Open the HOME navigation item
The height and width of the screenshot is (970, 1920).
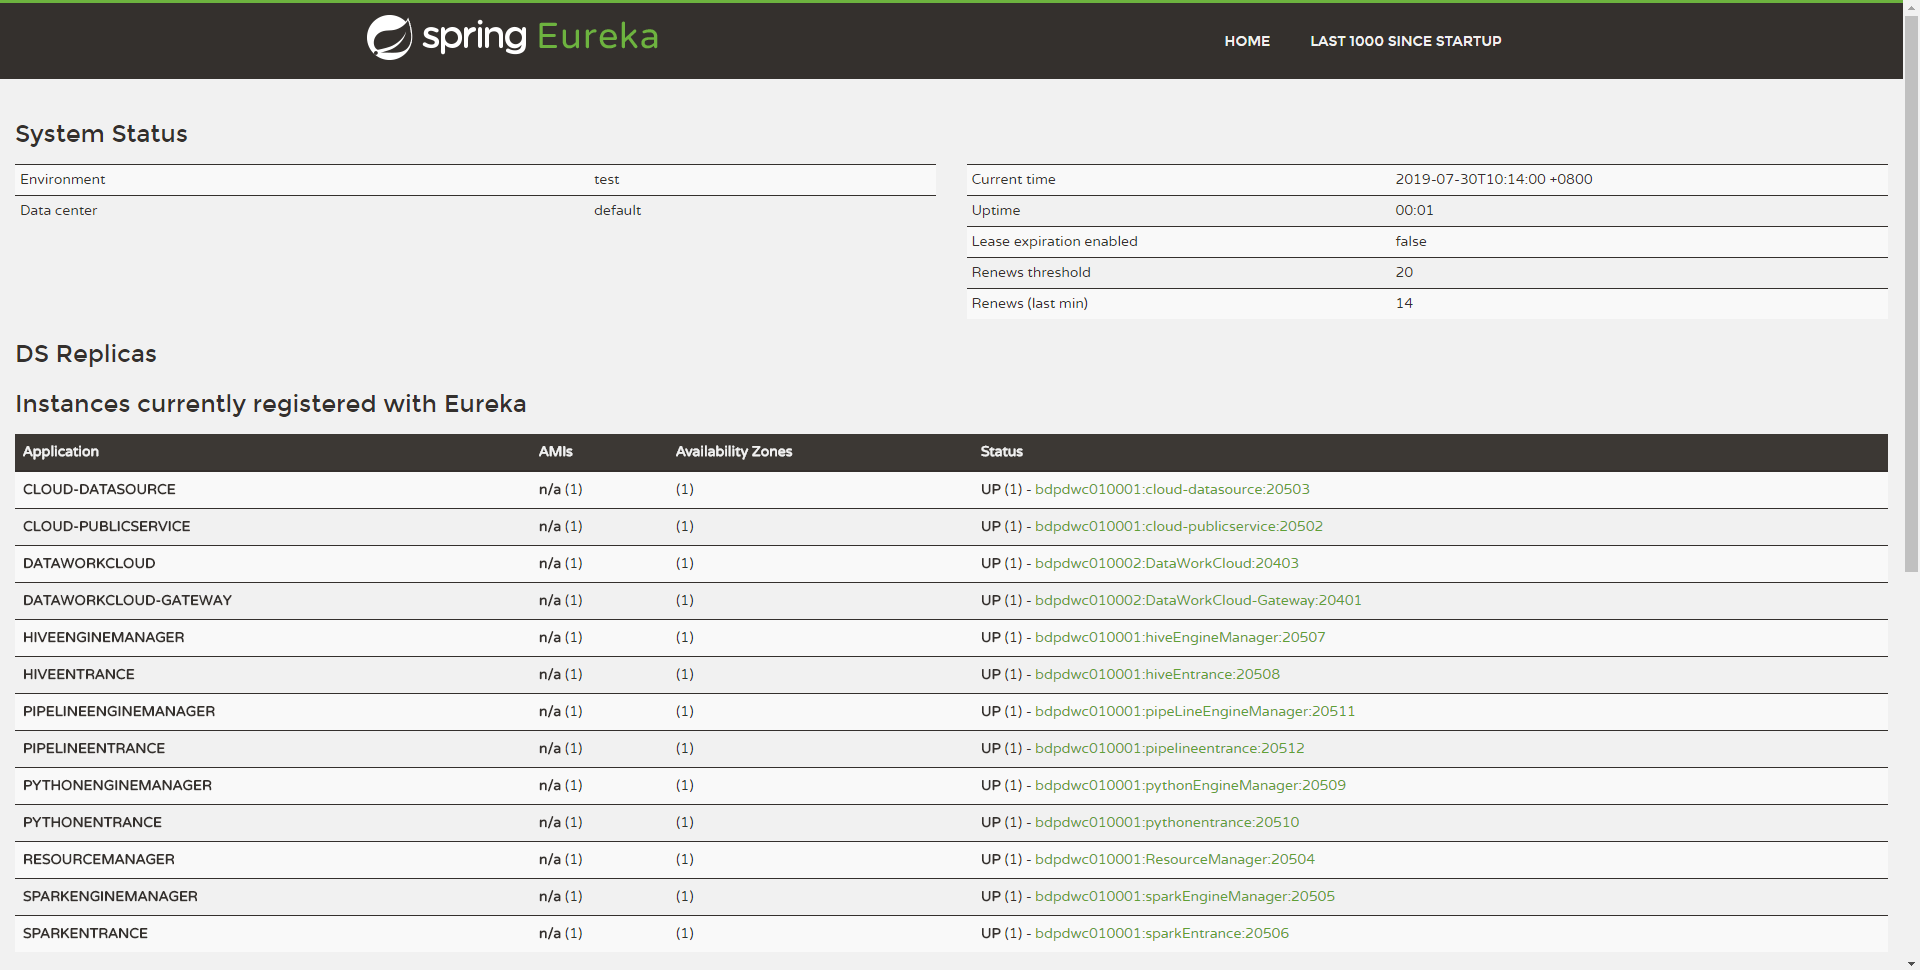pyautogui.click(x=1247, y=41)
